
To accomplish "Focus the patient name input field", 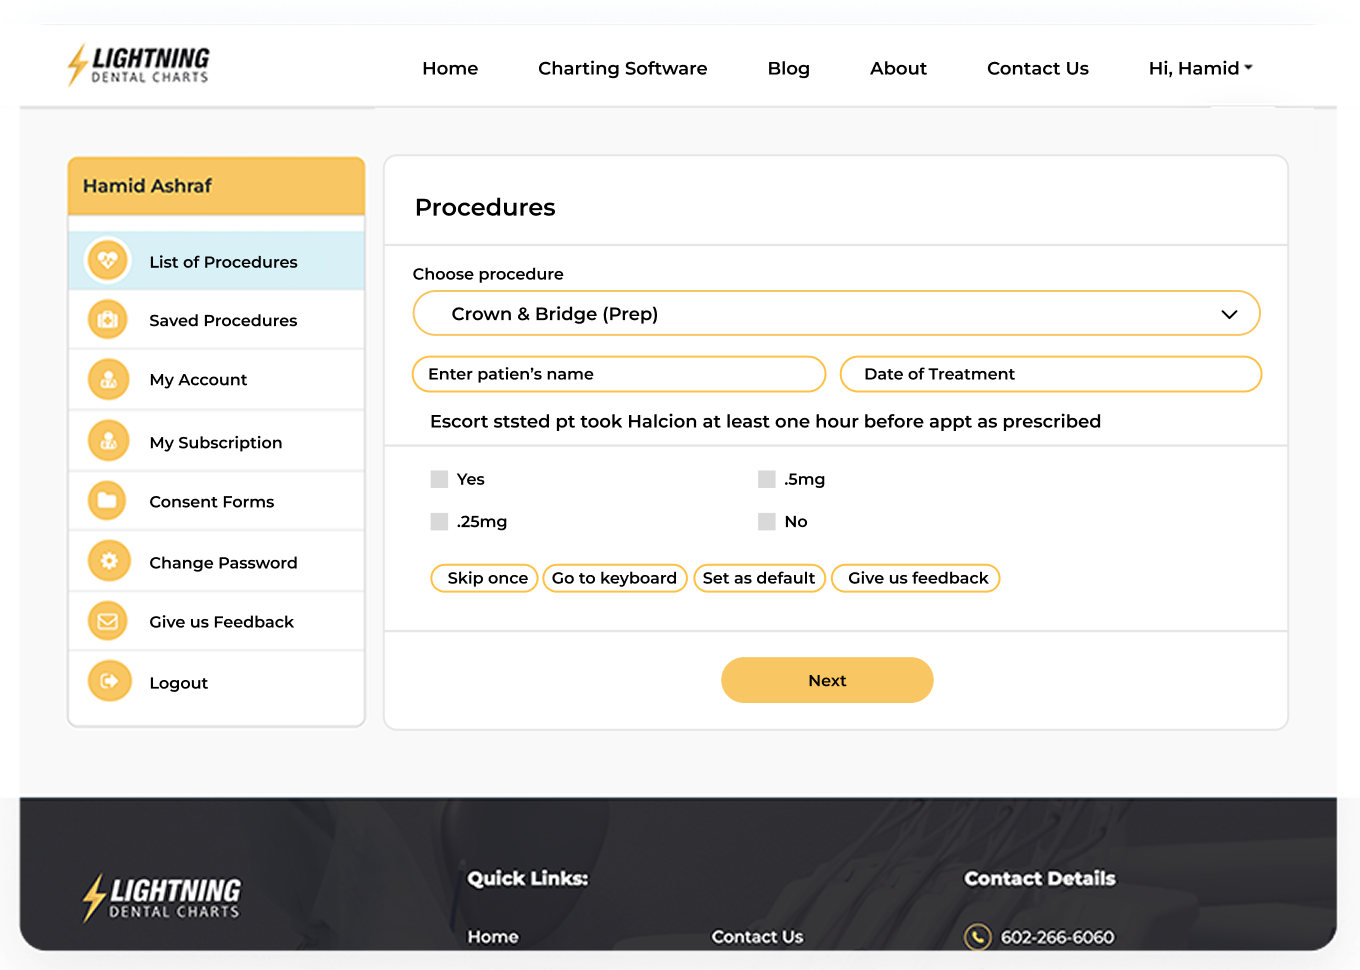I will [x=618, y=374].
